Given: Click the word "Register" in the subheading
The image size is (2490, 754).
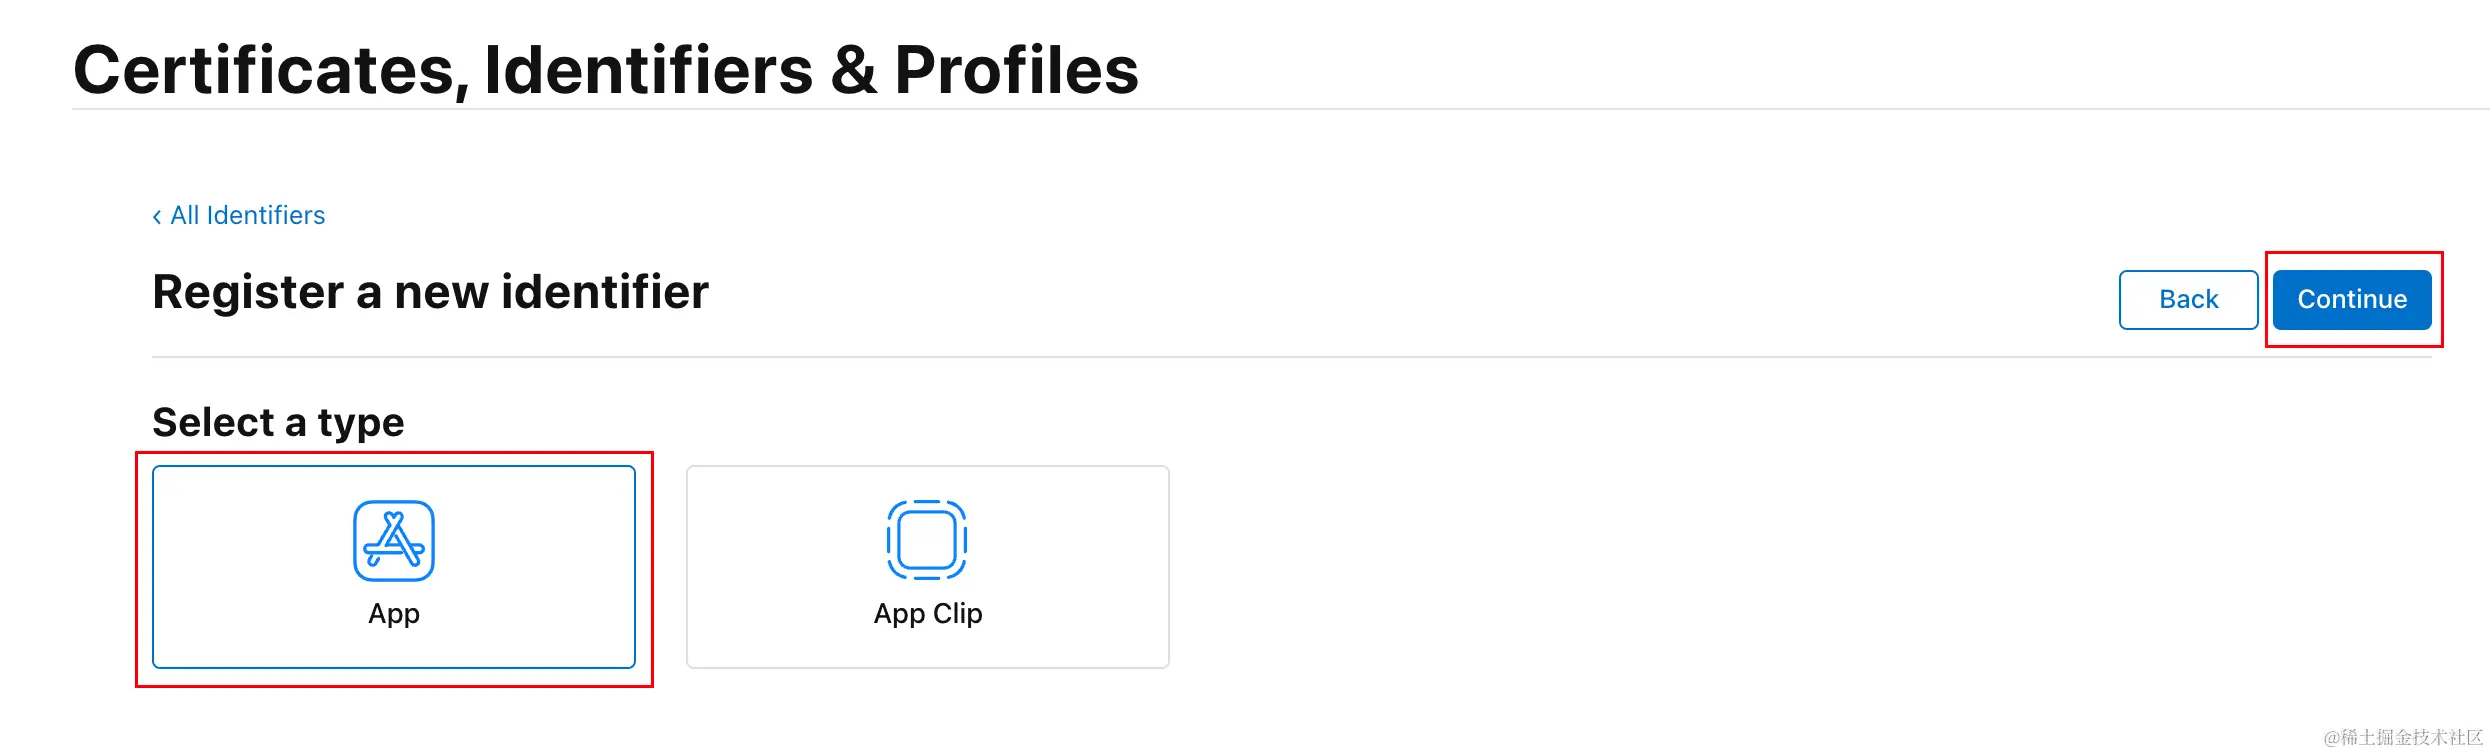Looking at the screenshot, I should [248, 293].
